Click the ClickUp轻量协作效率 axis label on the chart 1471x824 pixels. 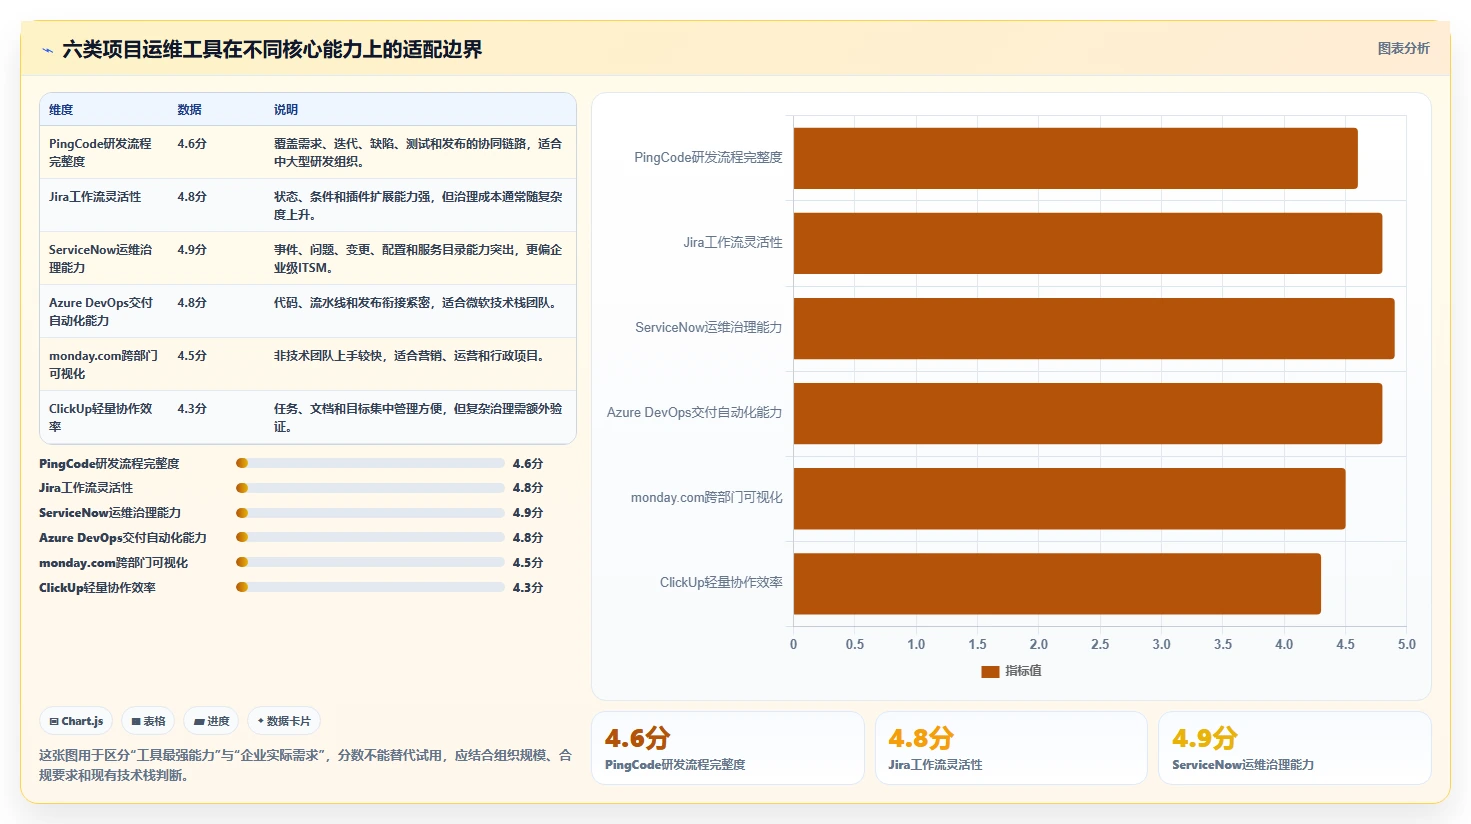[x=721, y=582]
